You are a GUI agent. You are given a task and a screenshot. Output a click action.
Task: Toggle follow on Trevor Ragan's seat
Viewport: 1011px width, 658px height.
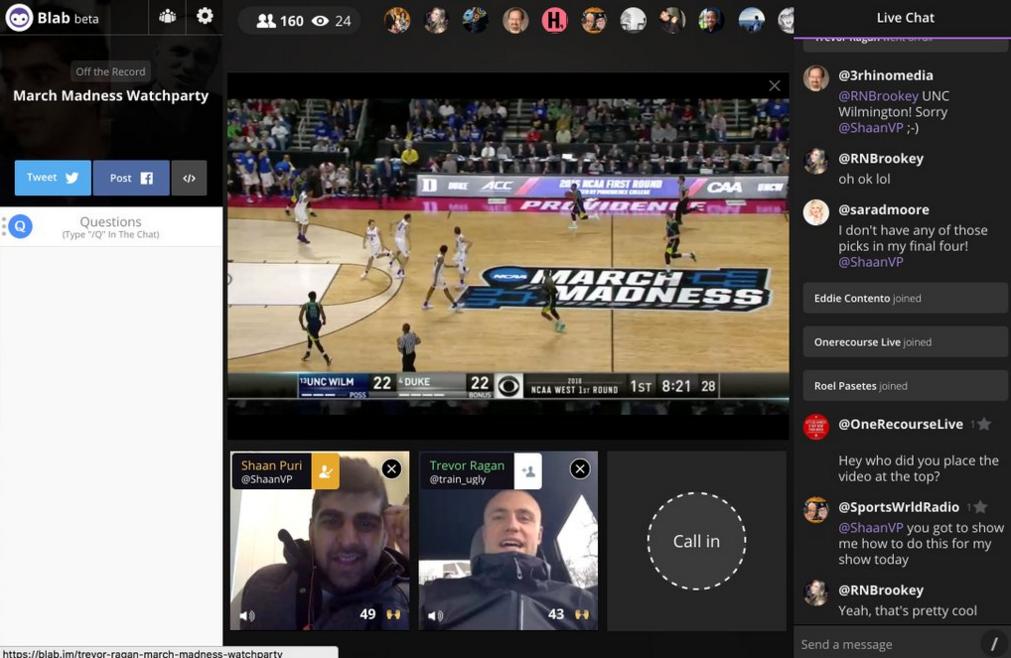pyautogui.click(x=528, y=471)
